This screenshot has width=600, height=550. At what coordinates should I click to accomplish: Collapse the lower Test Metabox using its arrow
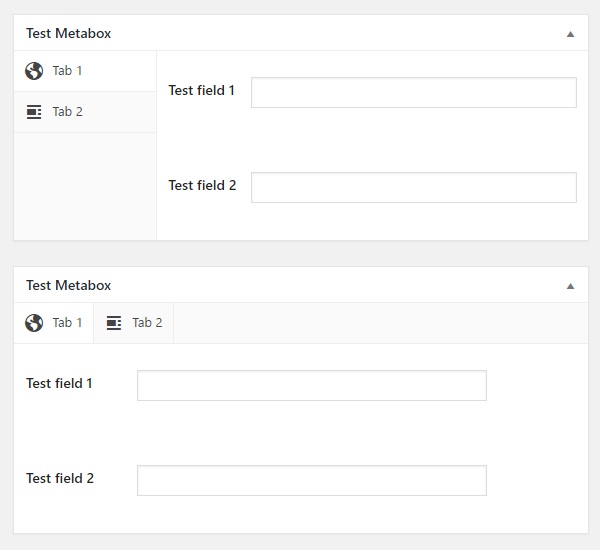coord(570,286)
